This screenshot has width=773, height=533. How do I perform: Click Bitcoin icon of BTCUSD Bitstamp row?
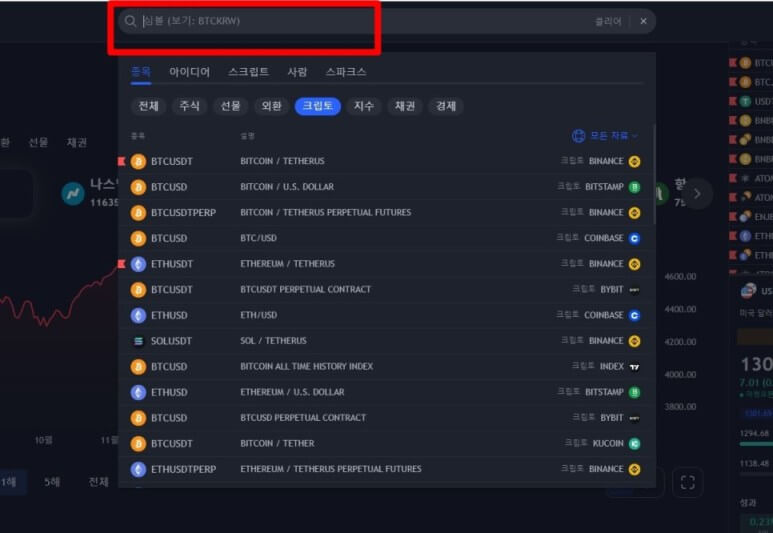pos(139,187)
